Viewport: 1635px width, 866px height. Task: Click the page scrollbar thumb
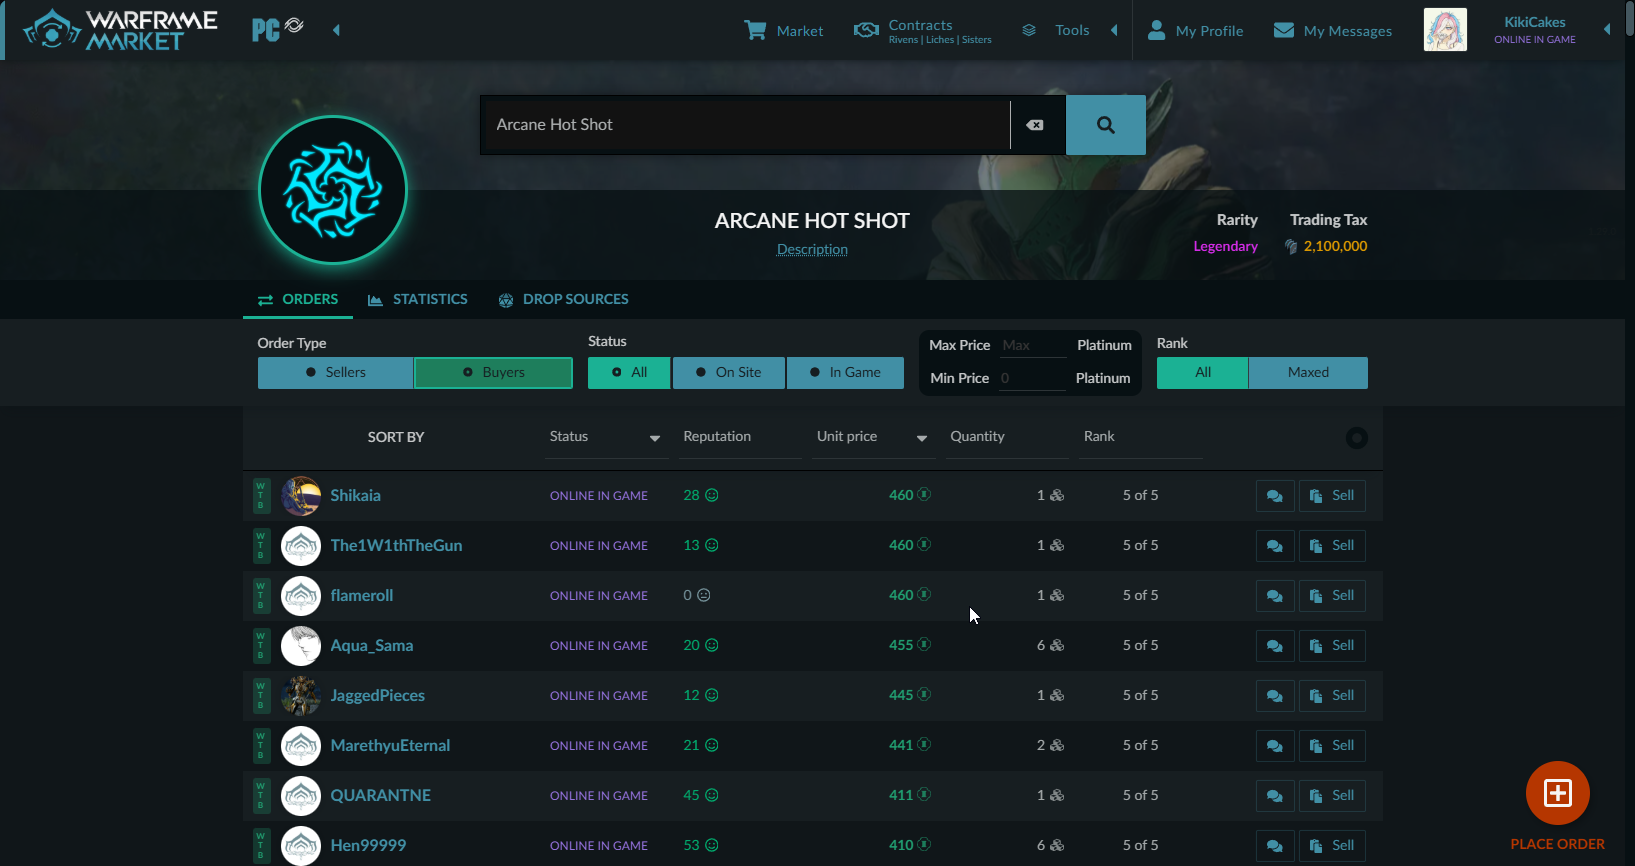click(x=1630, y=20)
